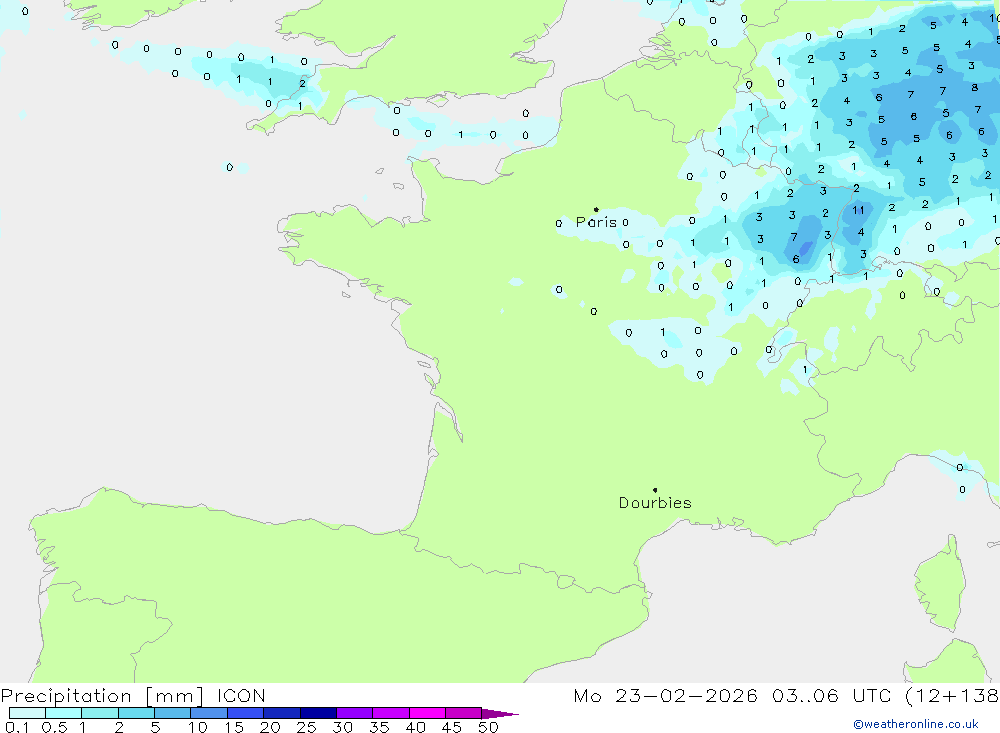Click the '0.1' legend scale label
1000x733 pixels.
coord(16,727)
